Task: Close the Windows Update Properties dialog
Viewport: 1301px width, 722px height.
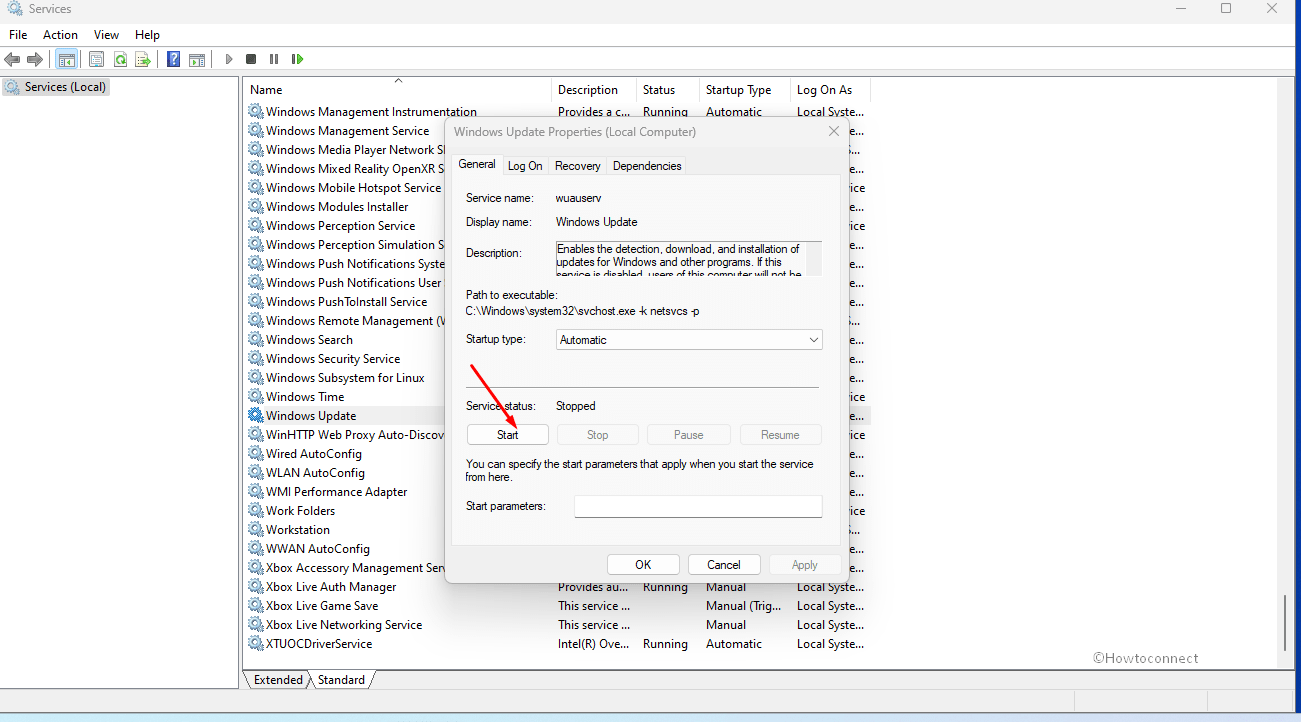Action: pyautogui.click(x=834, y=131)
